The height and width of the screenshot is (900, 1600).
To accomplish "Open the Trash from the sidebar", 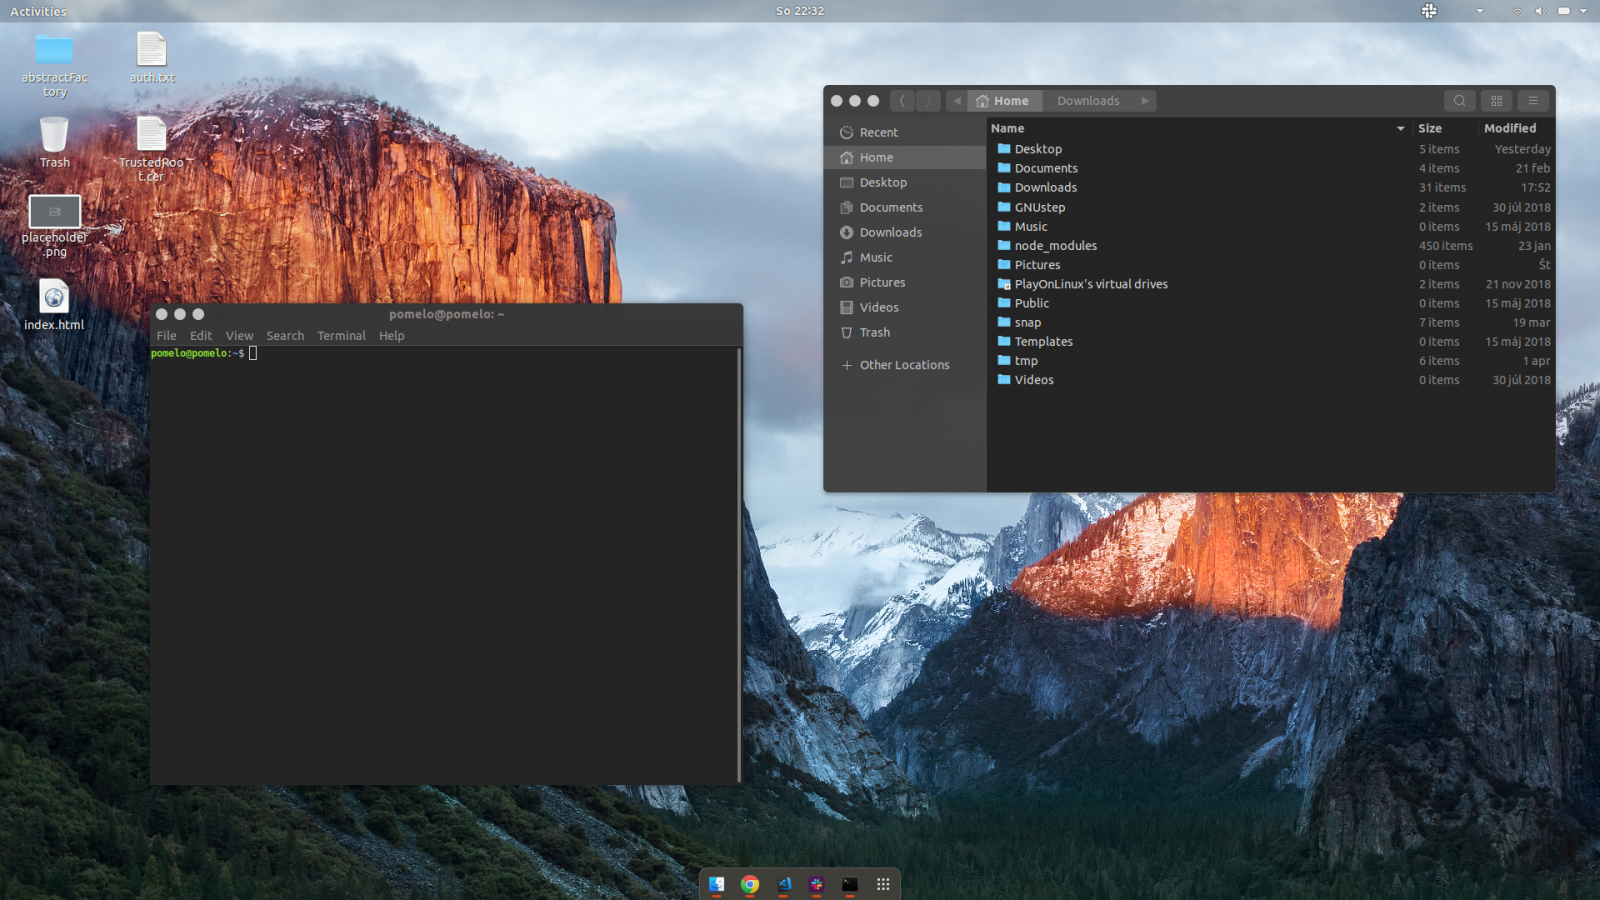I will [873, 332].
